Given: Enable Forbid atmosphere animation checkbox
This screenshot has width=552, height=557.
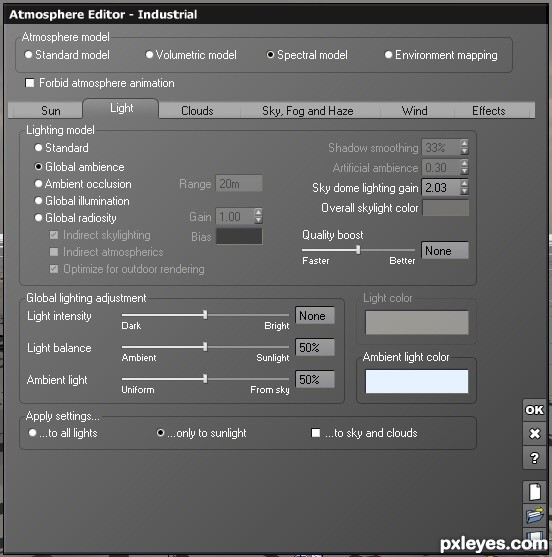Looking at the screenshot, I should coord(30,83).
